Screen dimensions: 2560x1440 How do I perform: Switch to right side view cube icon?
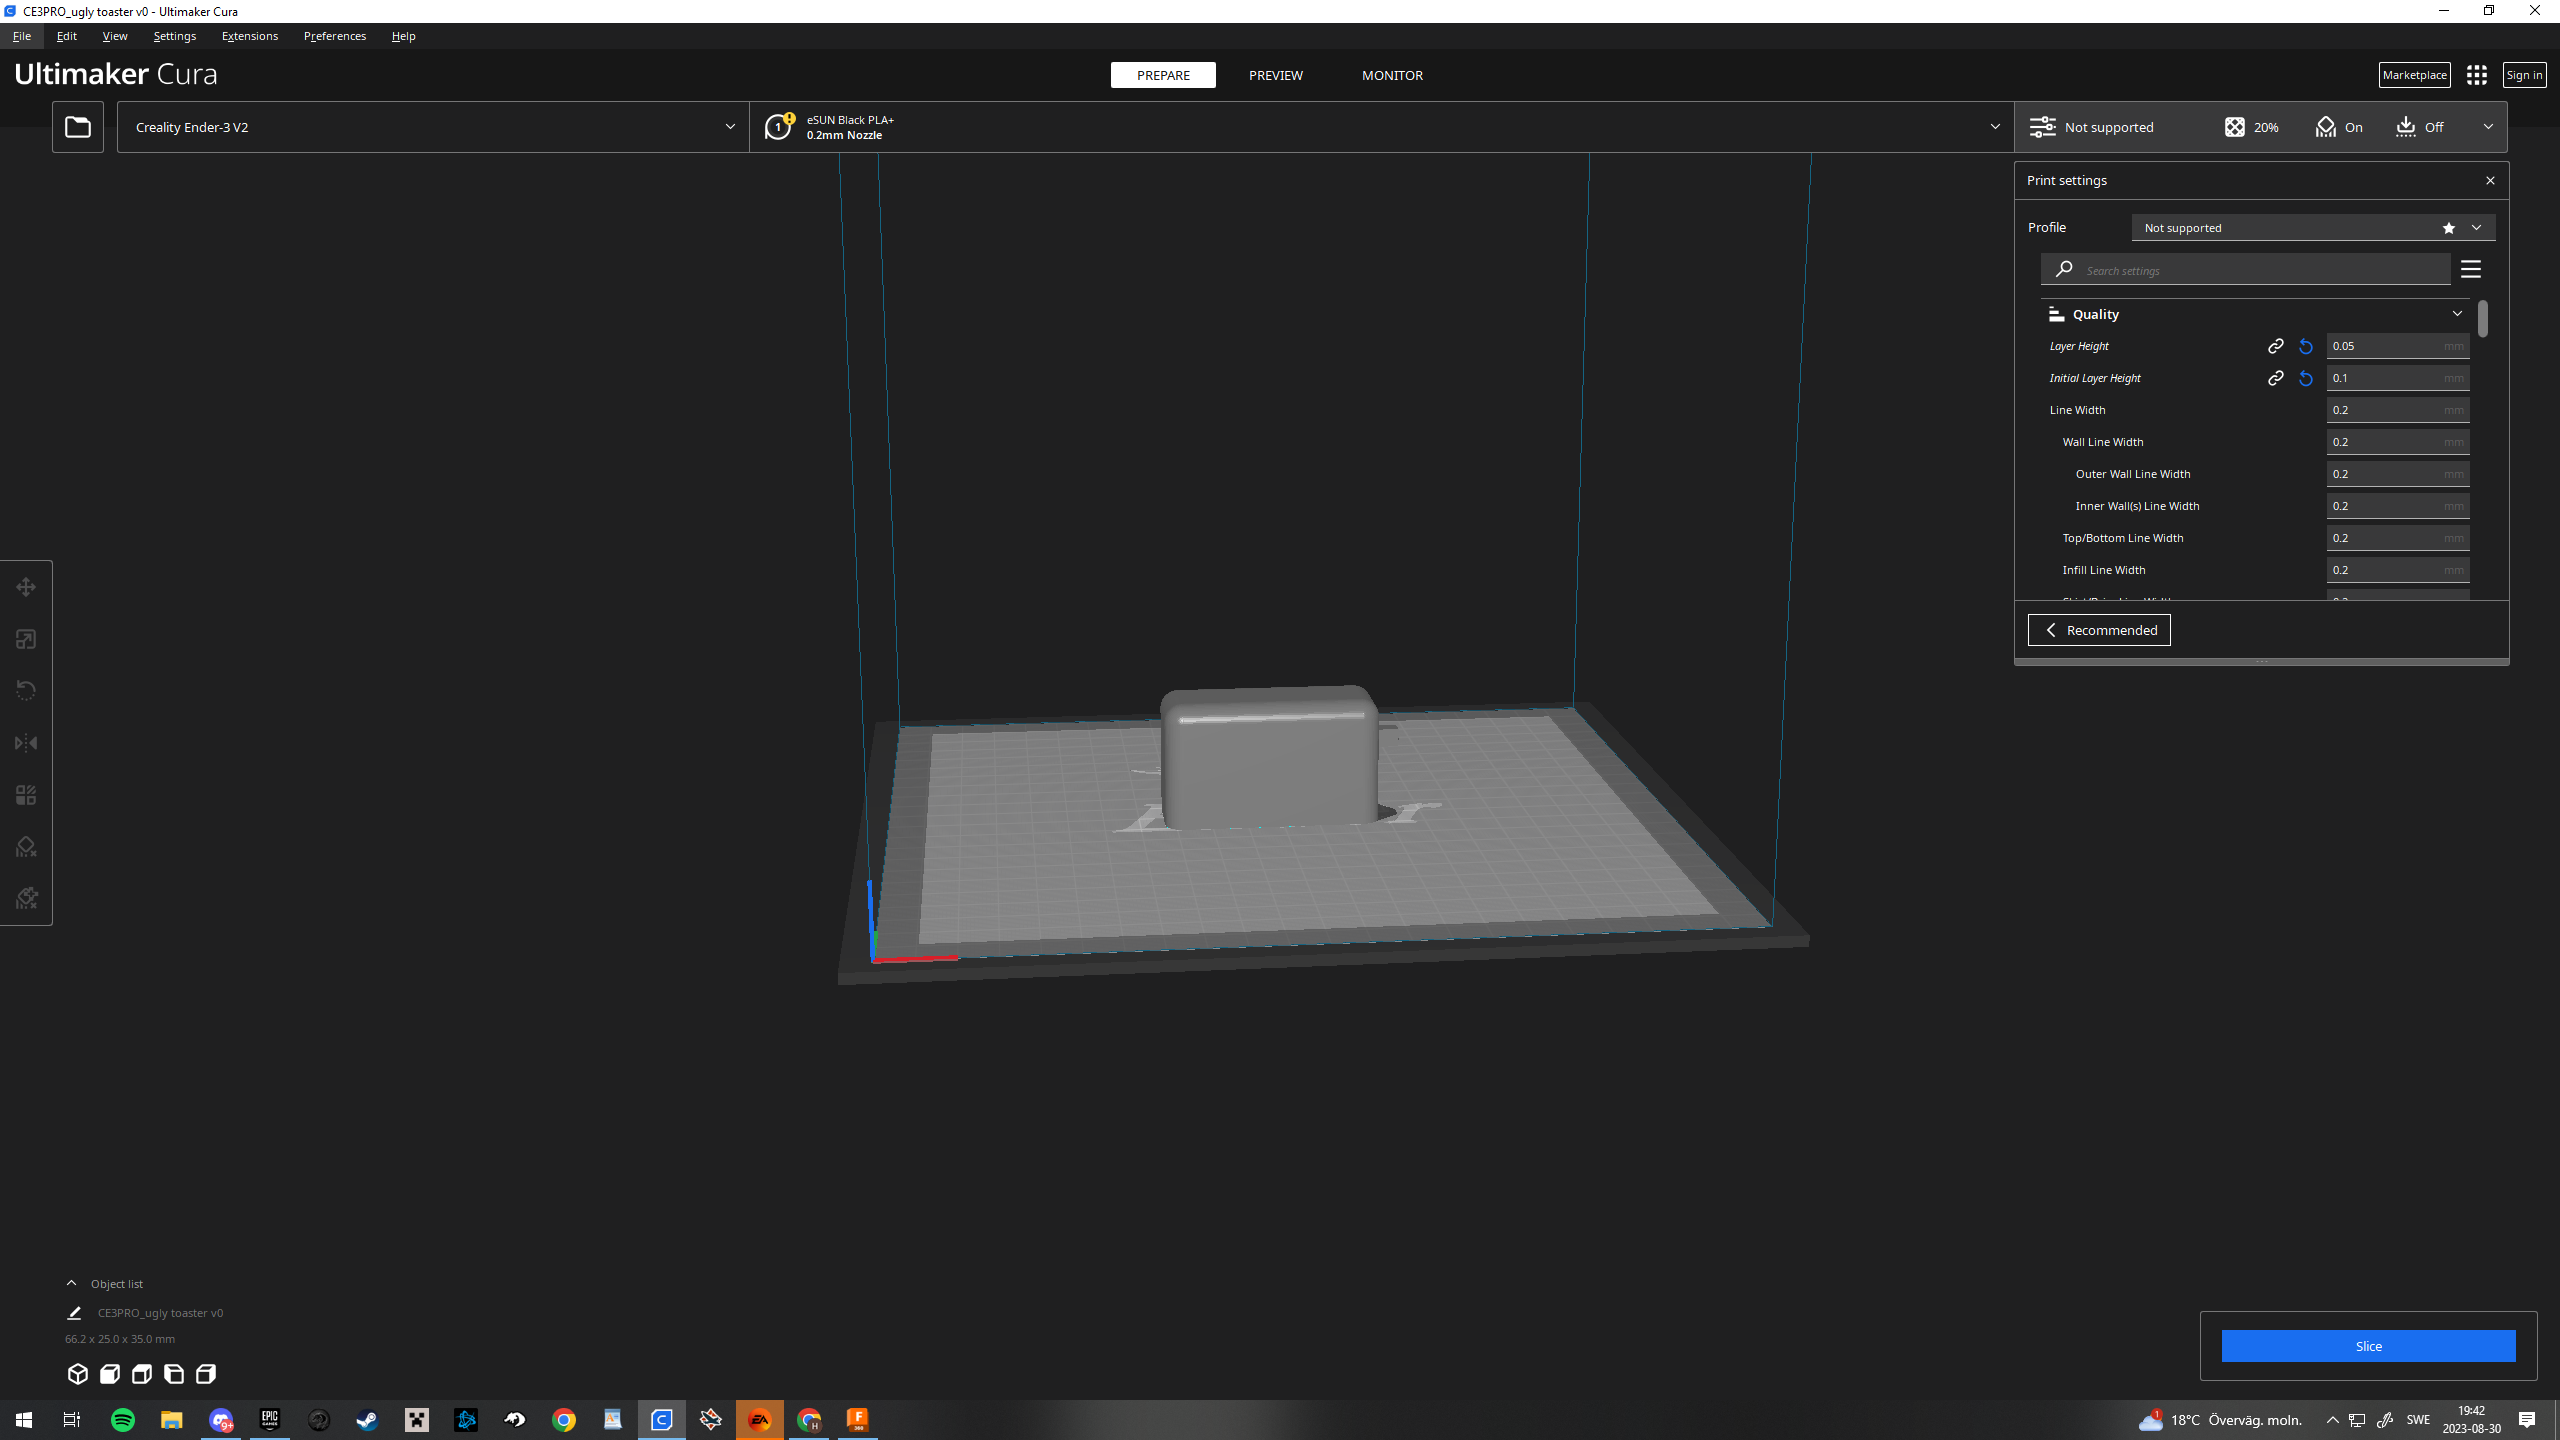coord(206,1374)
